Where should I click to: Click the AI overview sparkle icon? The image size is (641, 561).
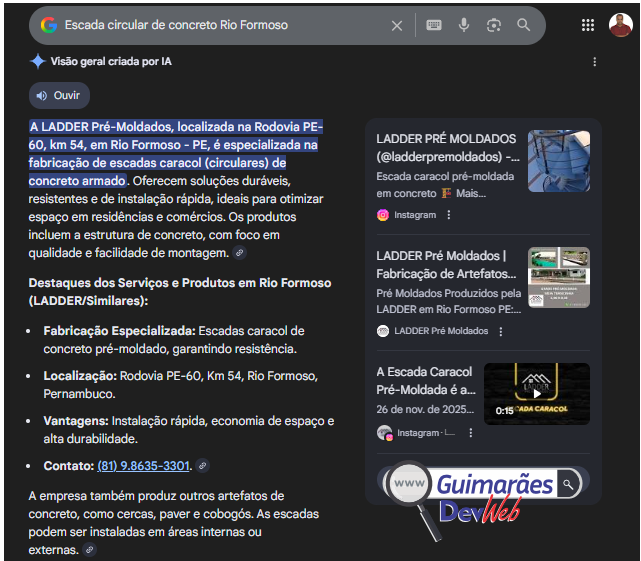coord(38,61)
